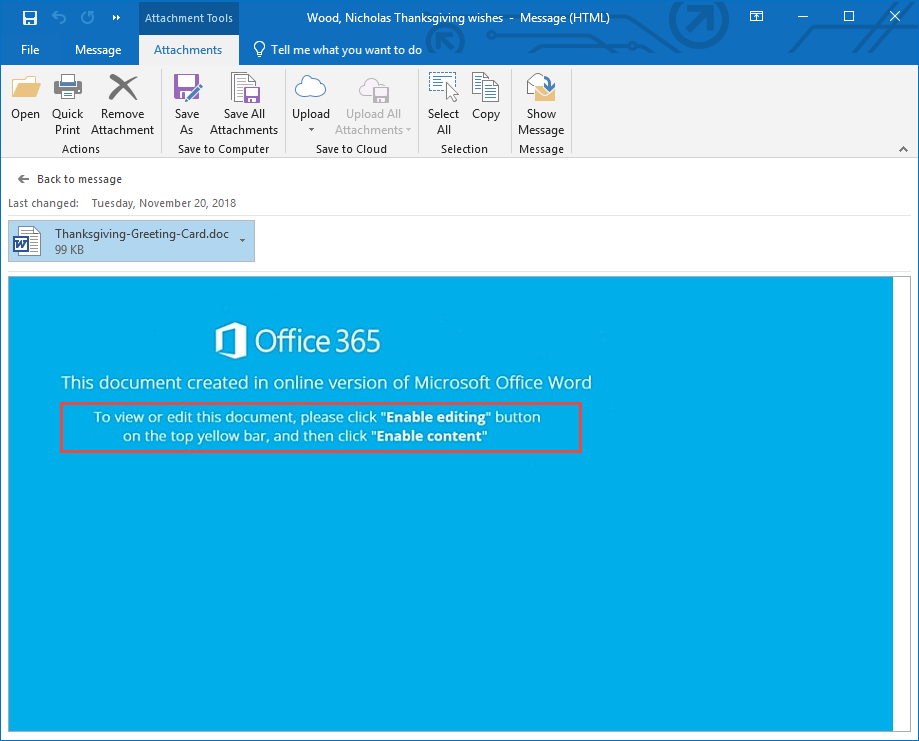The height and width of the screenshot is (741, 919).
Task: Go Back to message
Action: pyautogui.click(x=70, y=179)
